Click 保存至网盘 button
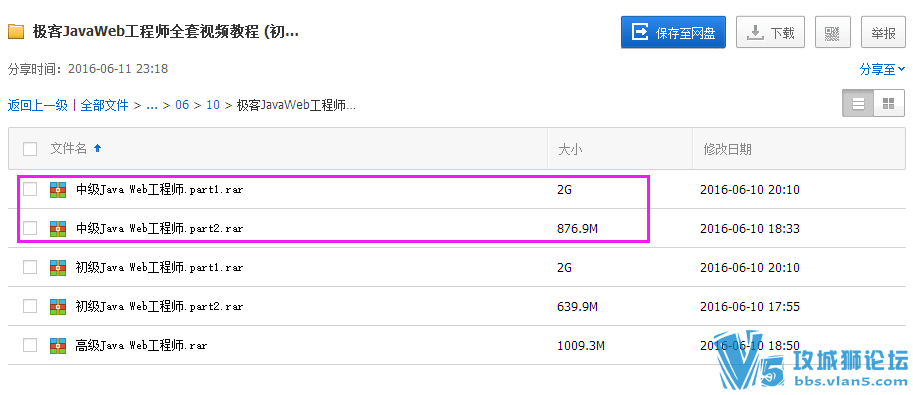 673,32
